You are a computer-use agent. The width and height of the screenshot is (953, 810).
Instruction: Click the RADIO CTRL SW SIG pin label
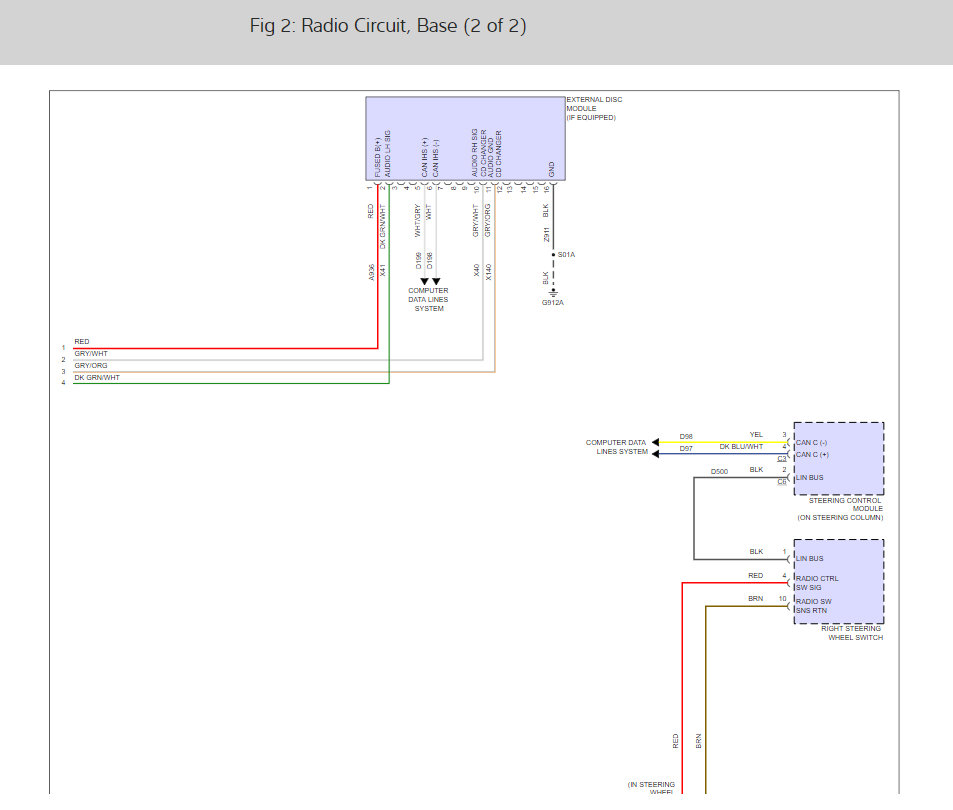pos(817,583)
